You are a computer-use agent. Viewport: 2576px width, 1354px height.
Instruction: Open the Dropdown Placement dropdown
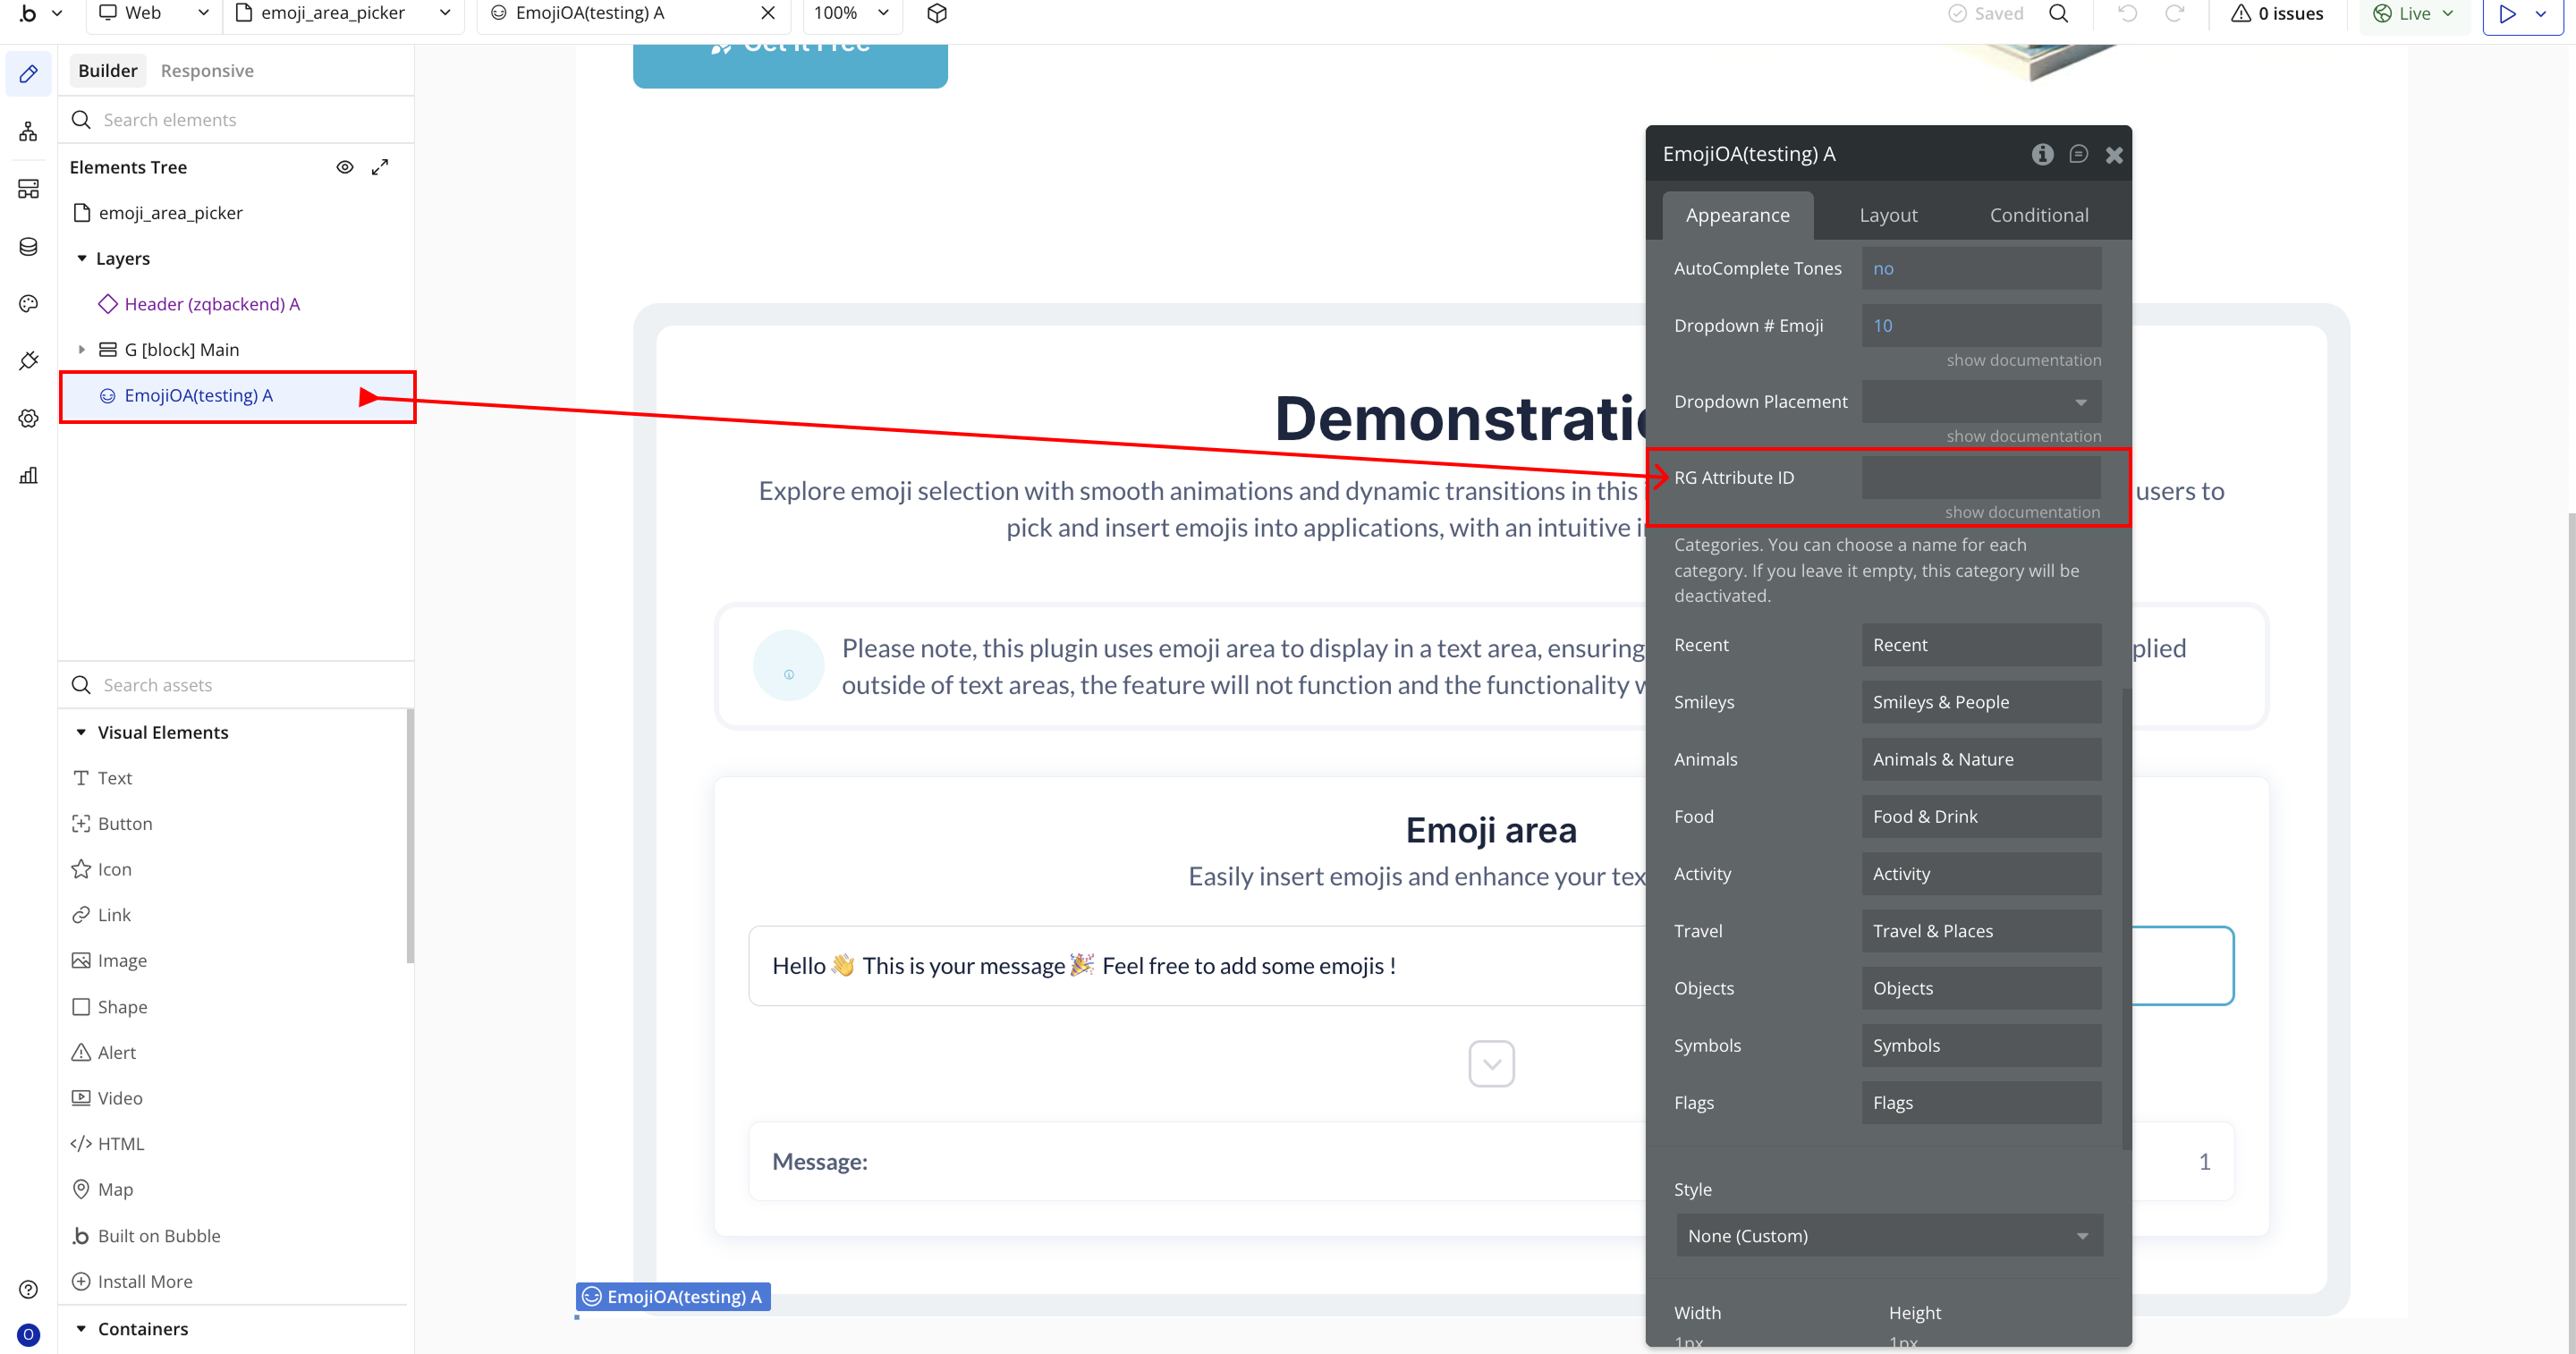(x=1980, y=401)
